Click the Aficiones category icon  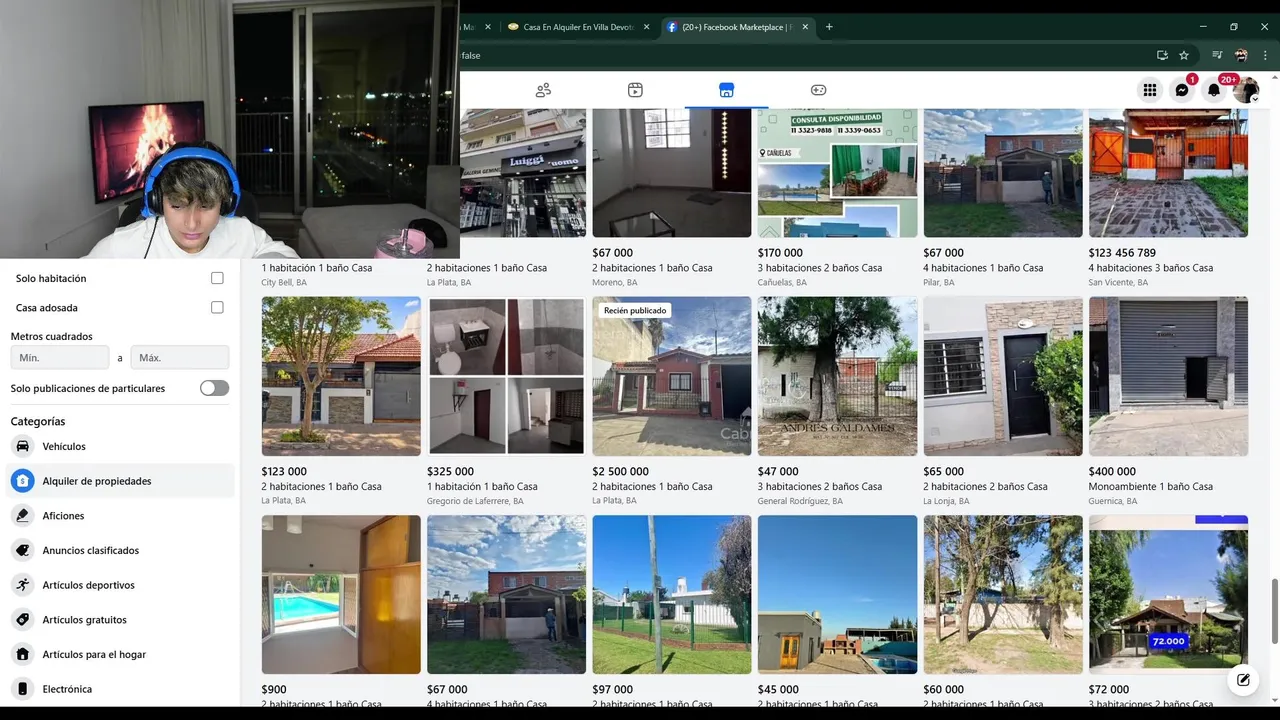click(x=22, y=516)
